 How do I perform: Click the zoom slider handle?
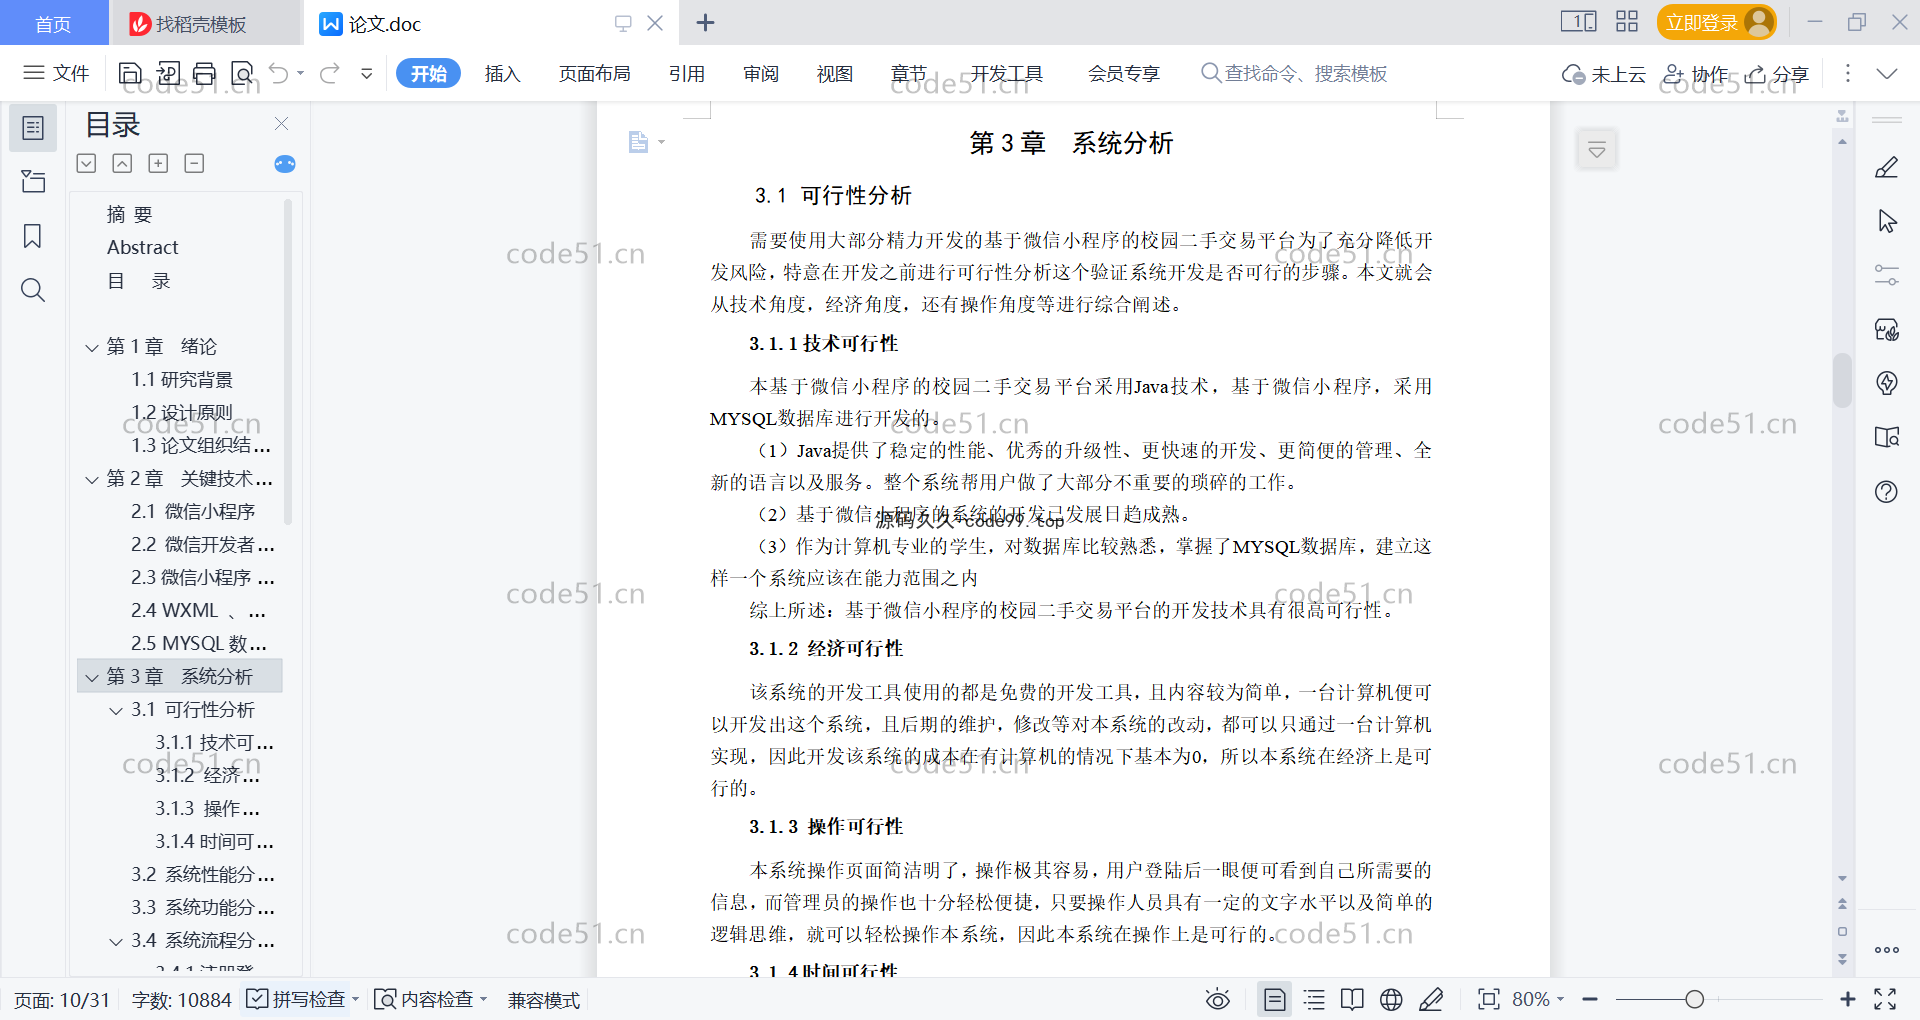tap(1694, 999)
